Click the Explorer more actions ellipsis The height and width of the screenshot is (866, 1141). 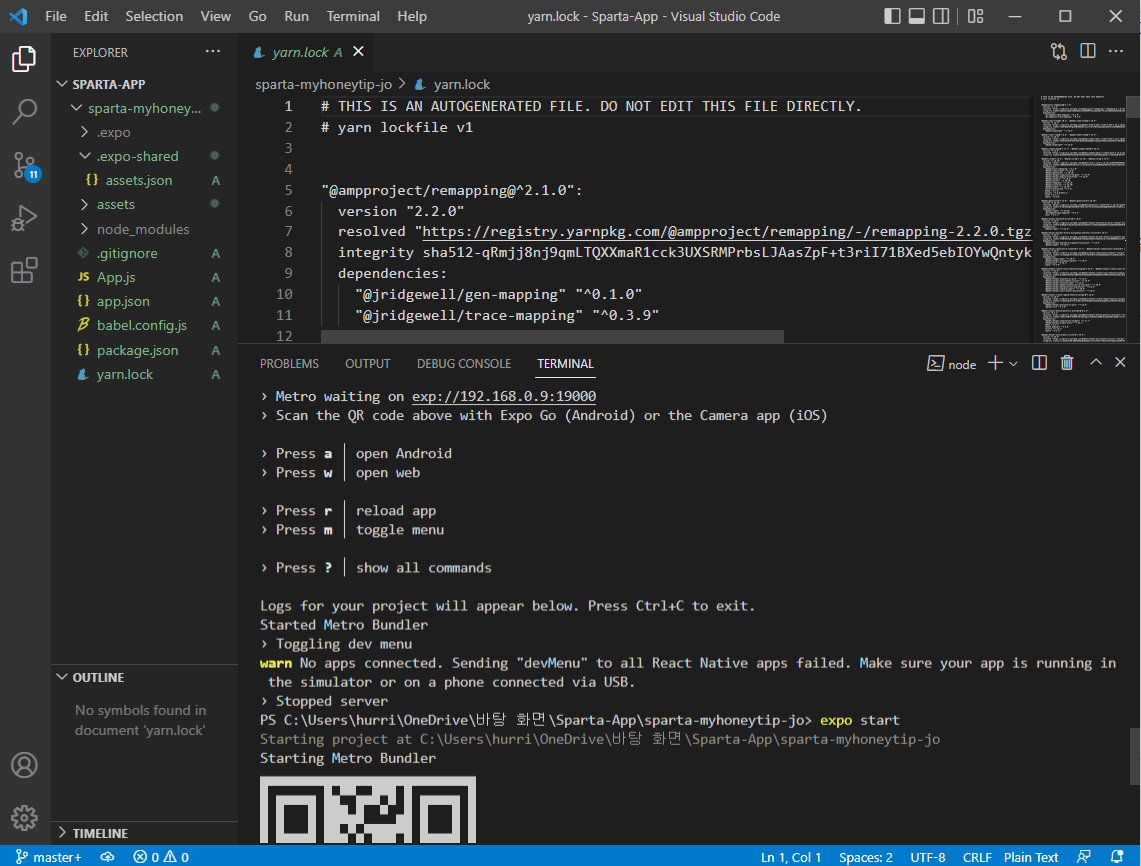pos(212,52)
